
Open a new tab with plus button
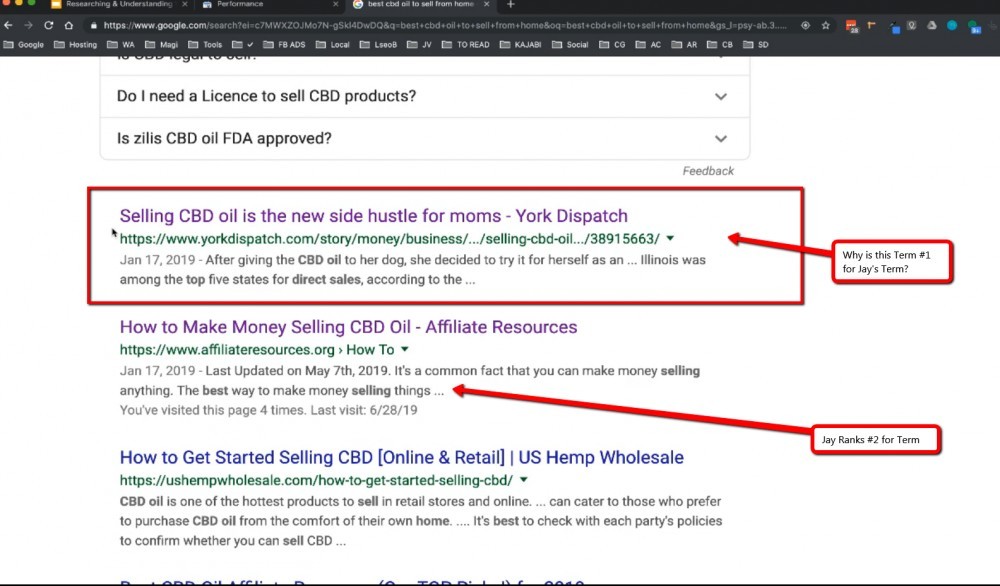[x=510, y=4]
